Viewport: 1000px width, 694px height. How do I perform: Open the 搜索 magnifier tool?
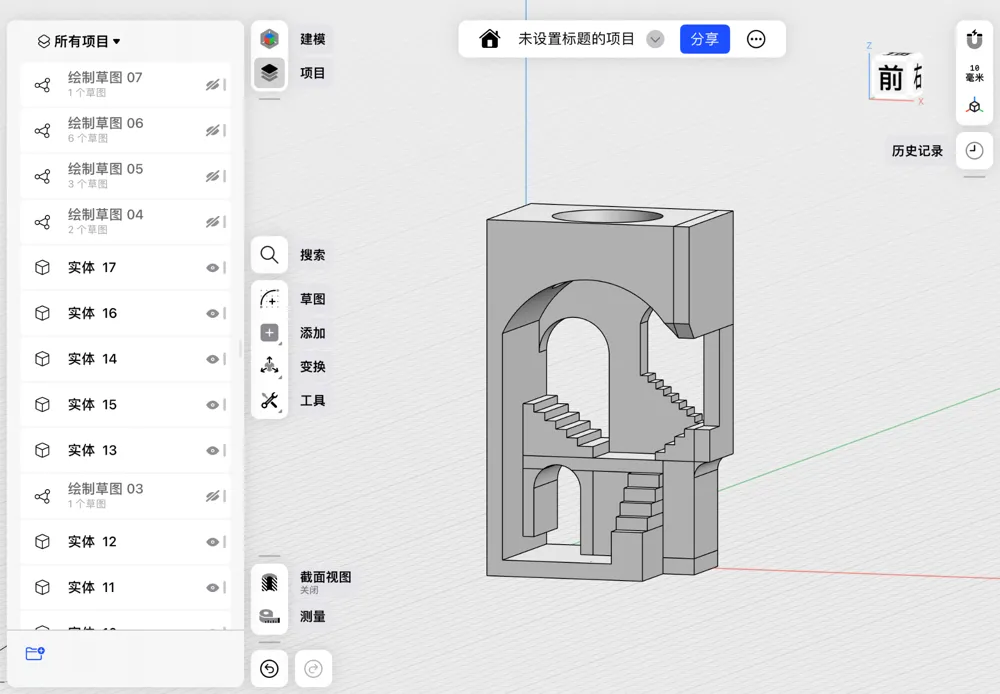269,255
